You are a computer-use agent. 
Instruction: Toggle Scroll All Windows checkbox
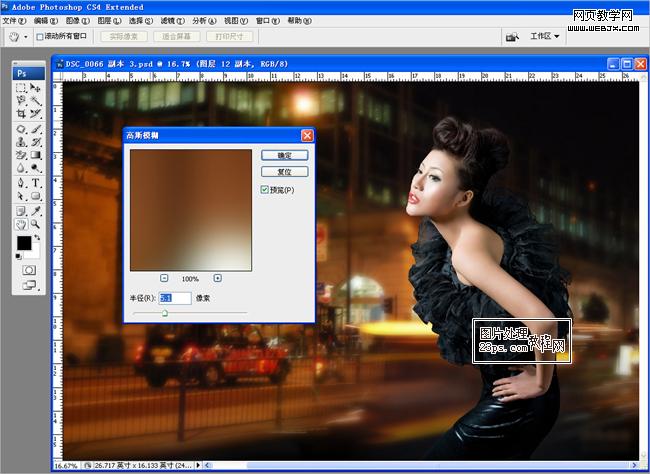(40, 37)
